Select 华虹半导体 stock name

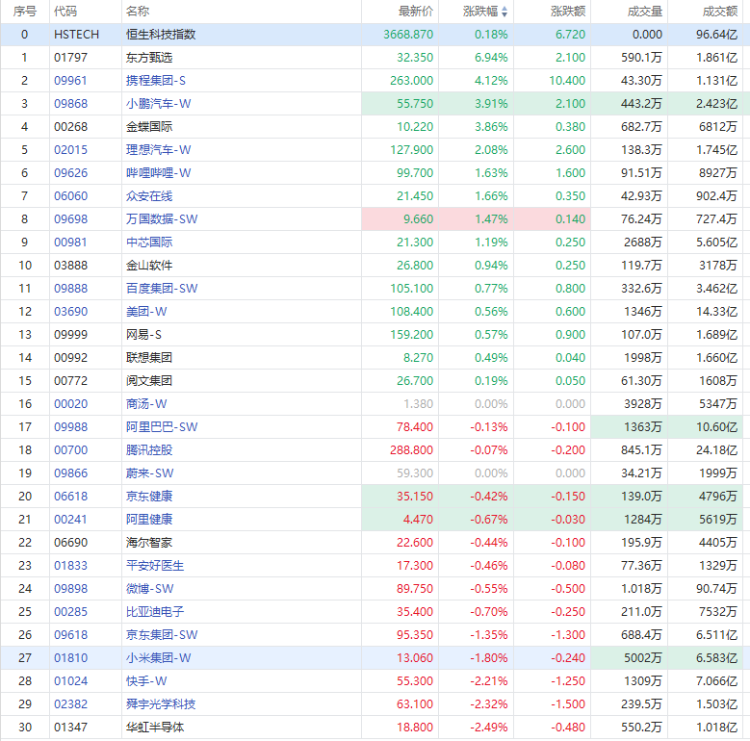(155, 727)
